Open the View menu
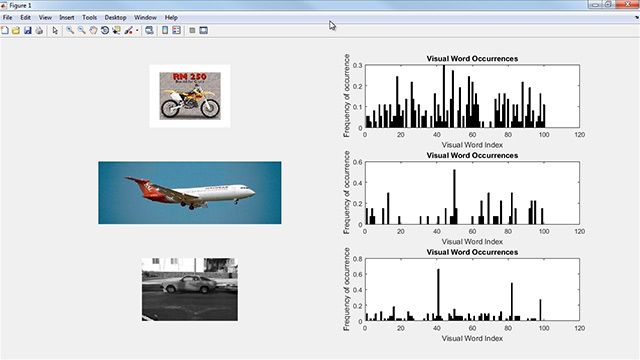 pyautogui.click(x=45, y=18)
